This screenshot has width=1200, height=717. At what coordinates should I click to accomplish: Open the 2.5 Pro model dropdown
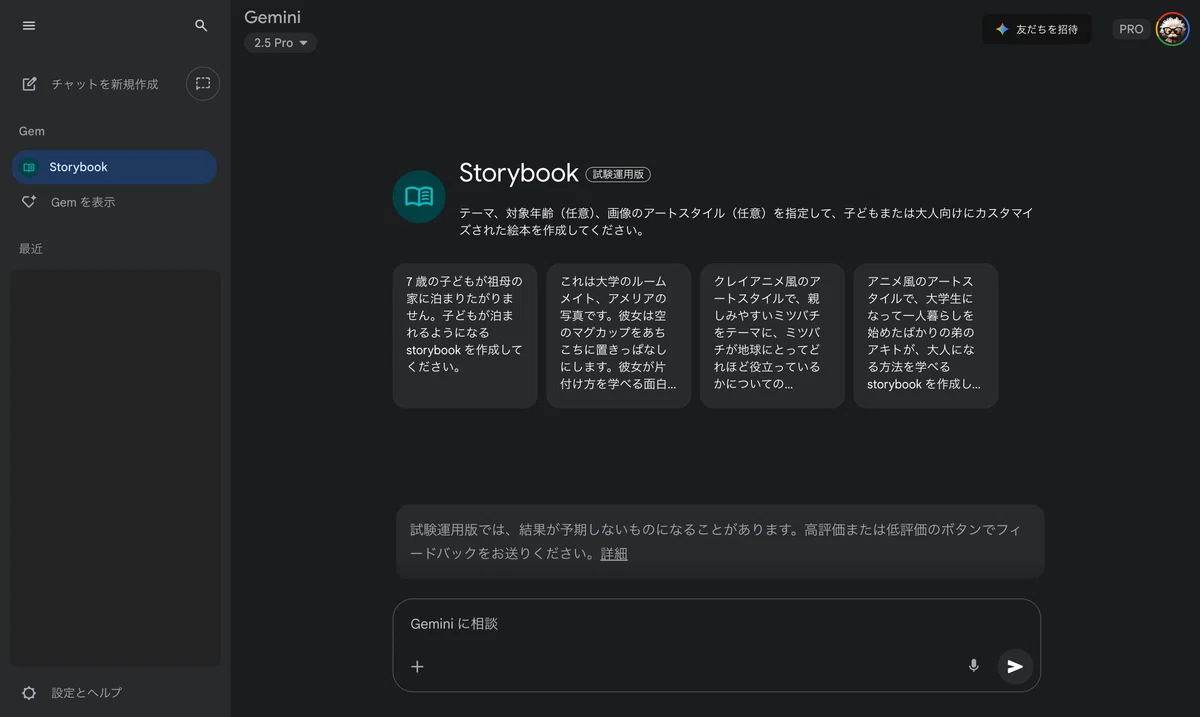tap(280, 43)
